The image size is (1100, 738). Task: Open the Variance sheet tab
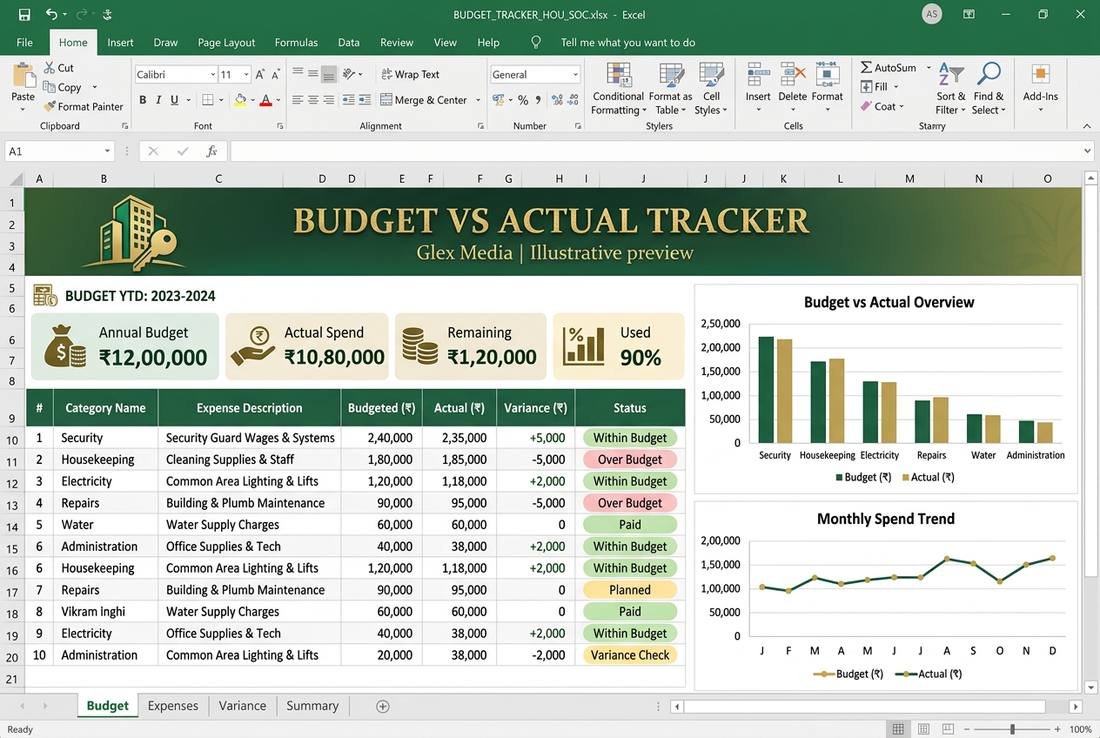click(242, 706)
